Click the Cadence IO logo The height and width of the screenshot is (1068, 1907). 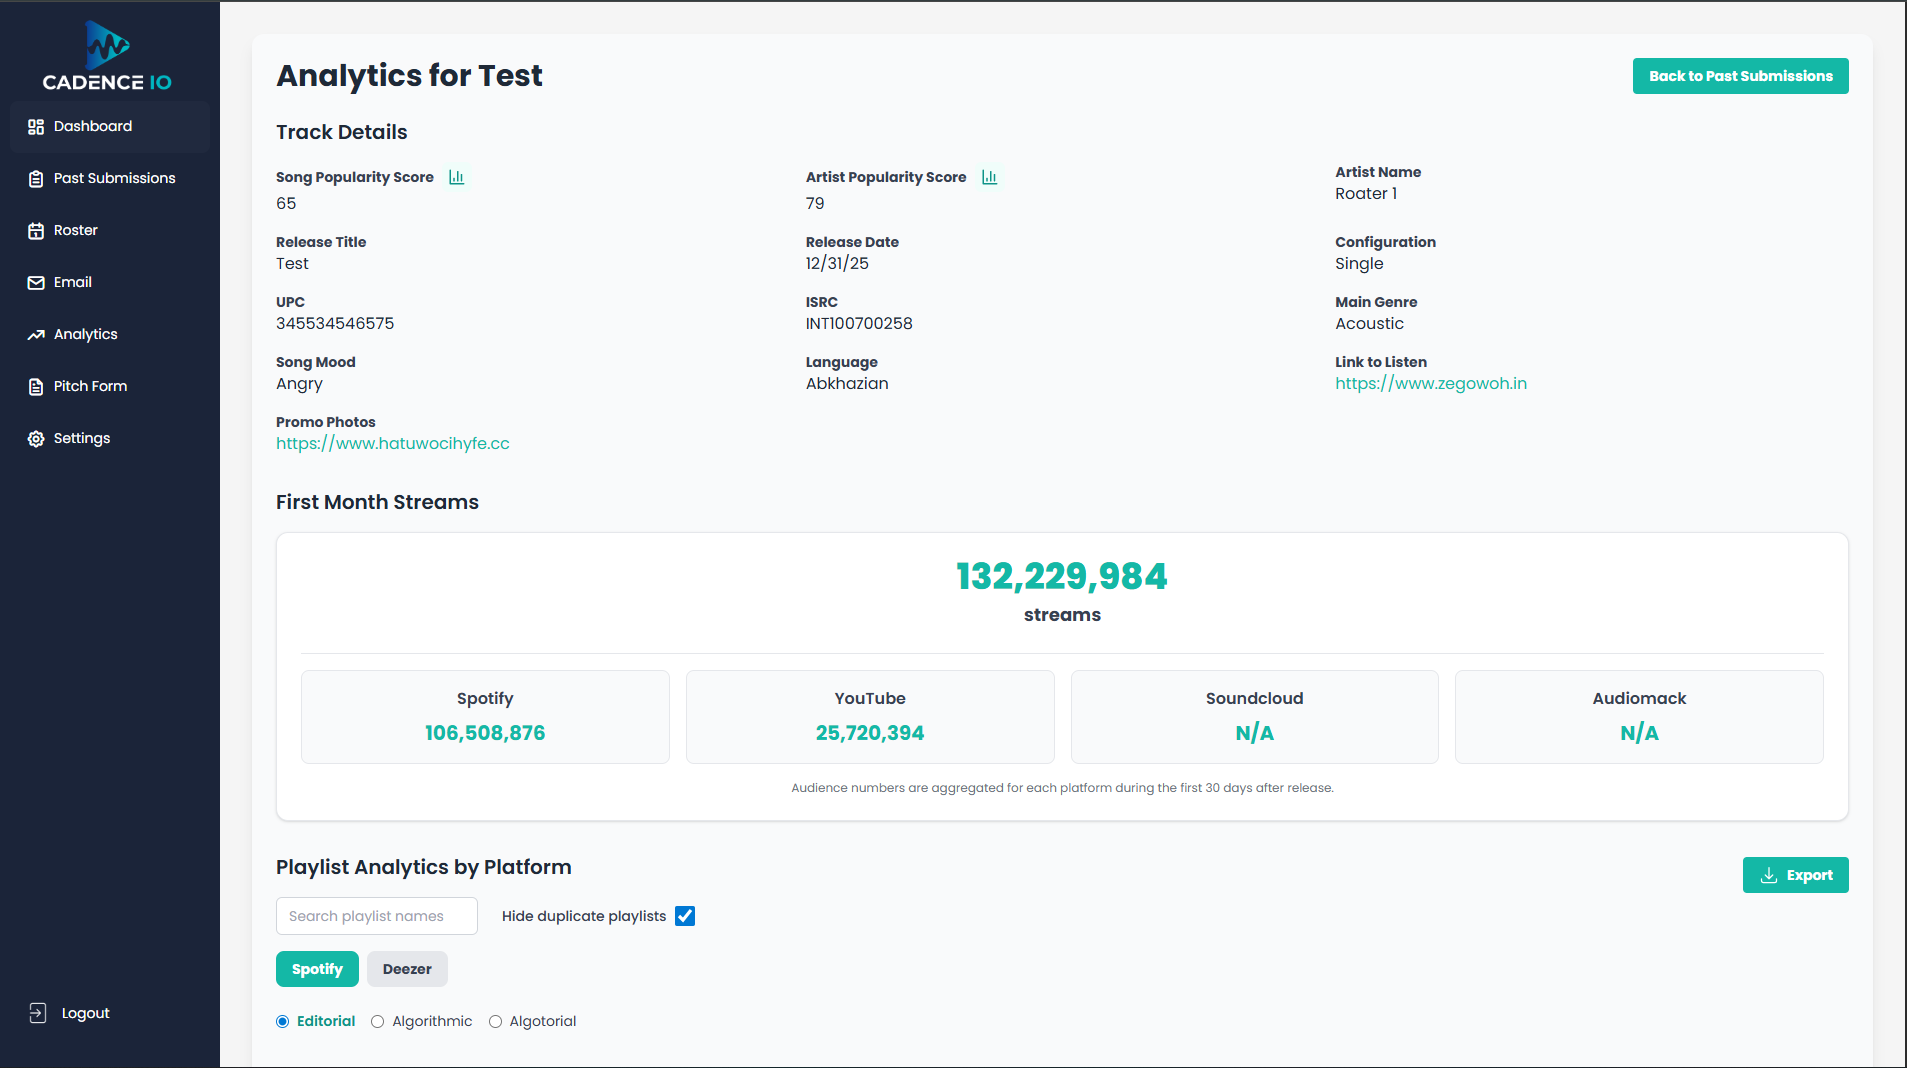tap(107, 56)
